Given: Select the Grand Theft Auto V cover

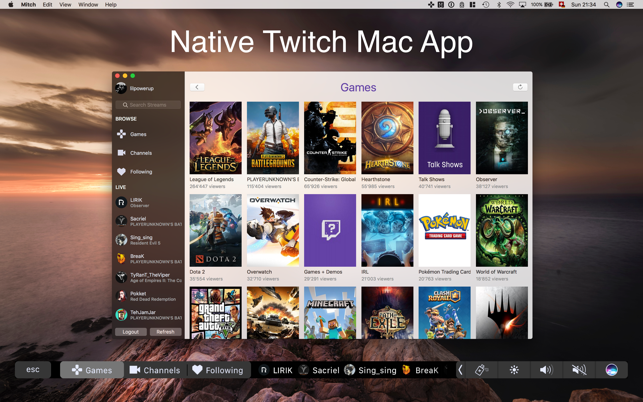Looking at the screenshot, I should coord(216,313).
